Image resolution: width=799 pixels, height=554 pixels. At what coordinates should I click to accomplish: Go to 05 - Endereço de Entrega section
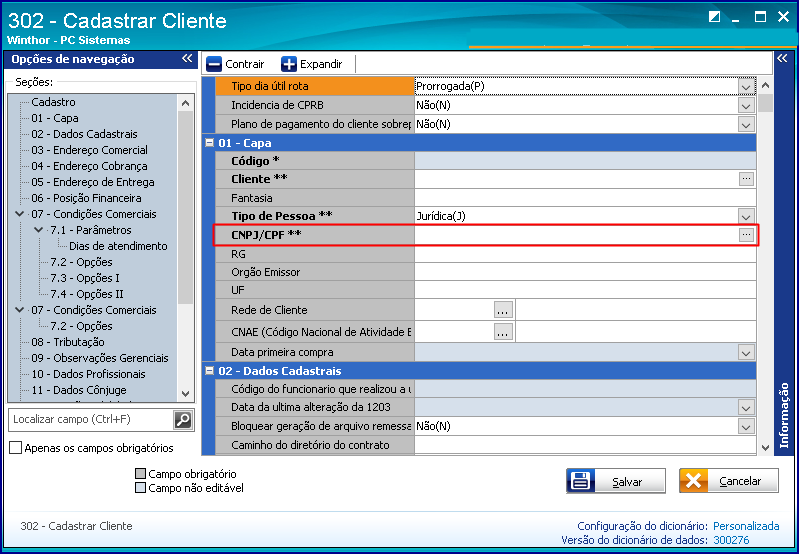(x=93, y=182)
